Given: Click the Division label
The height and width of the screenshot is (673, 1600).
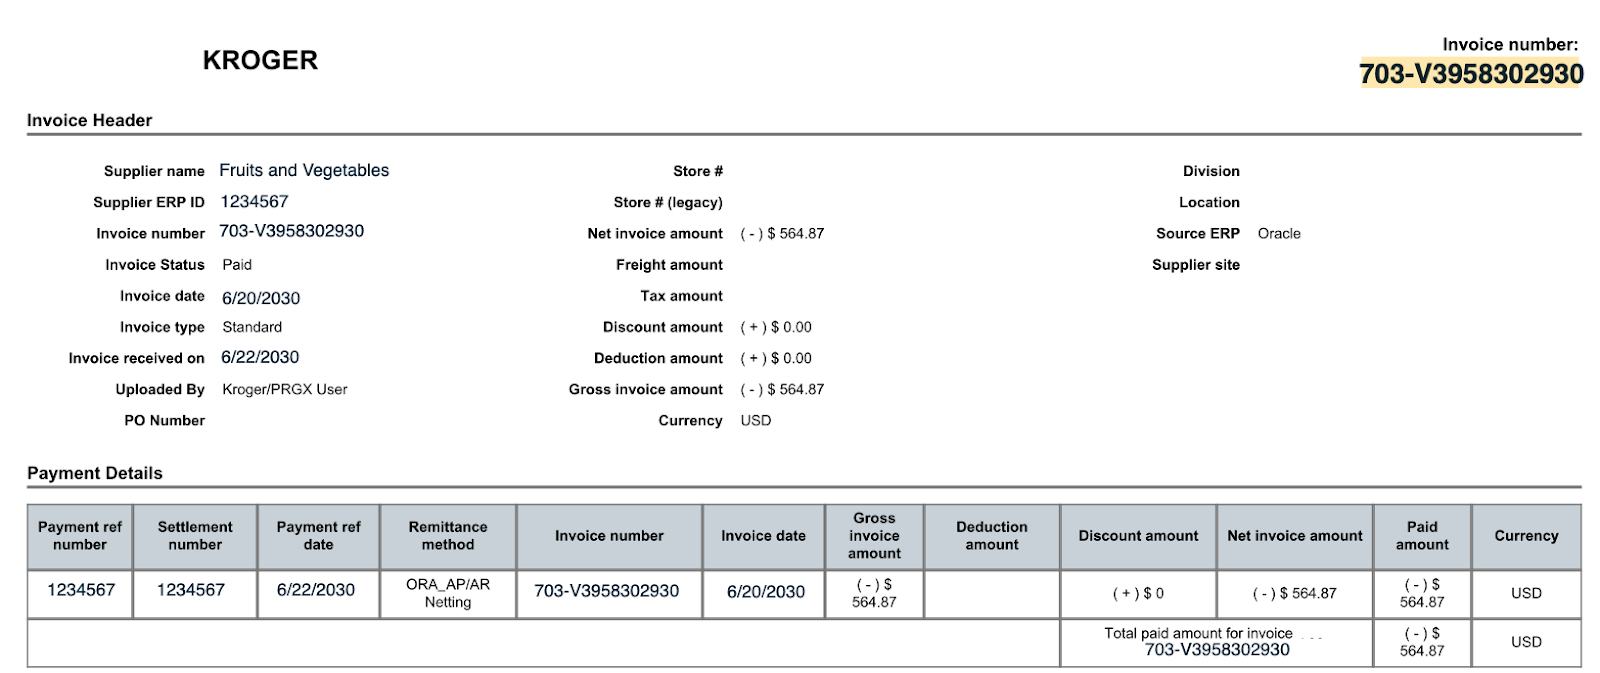Looking at the screenshot, I should click(1211, 171).
